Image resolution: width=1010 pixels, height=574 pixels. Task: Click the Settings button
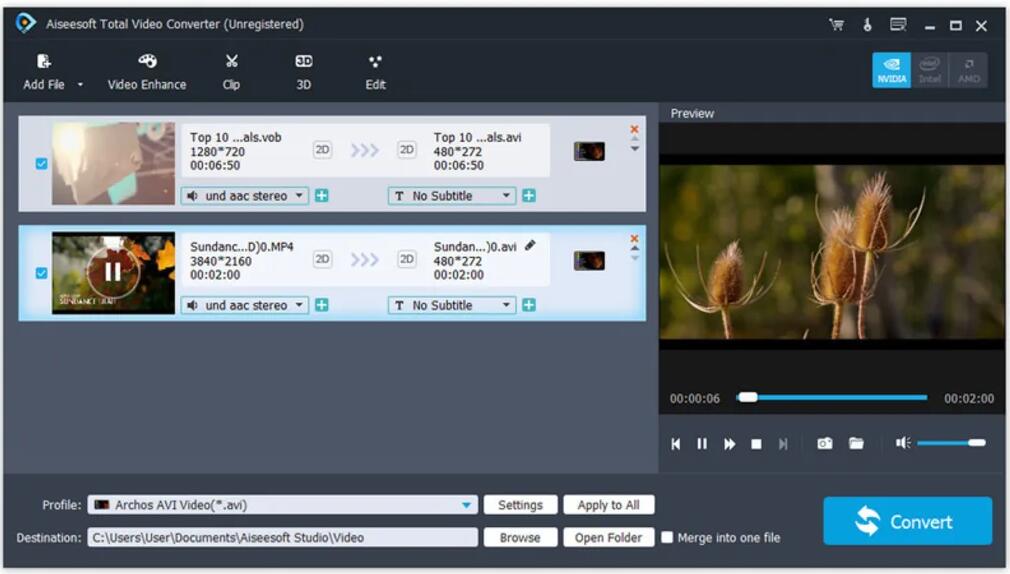click(520, 505)
